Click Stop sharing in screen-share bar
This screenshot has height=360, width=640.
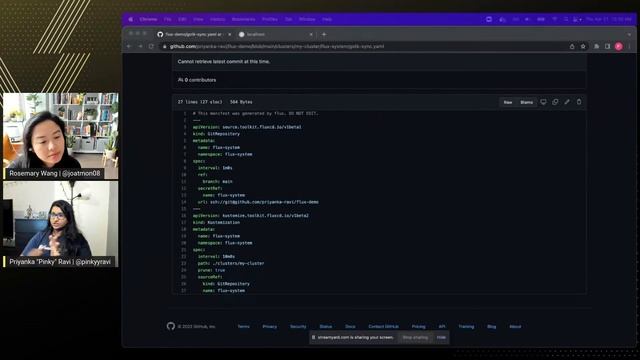pos(415,338)
